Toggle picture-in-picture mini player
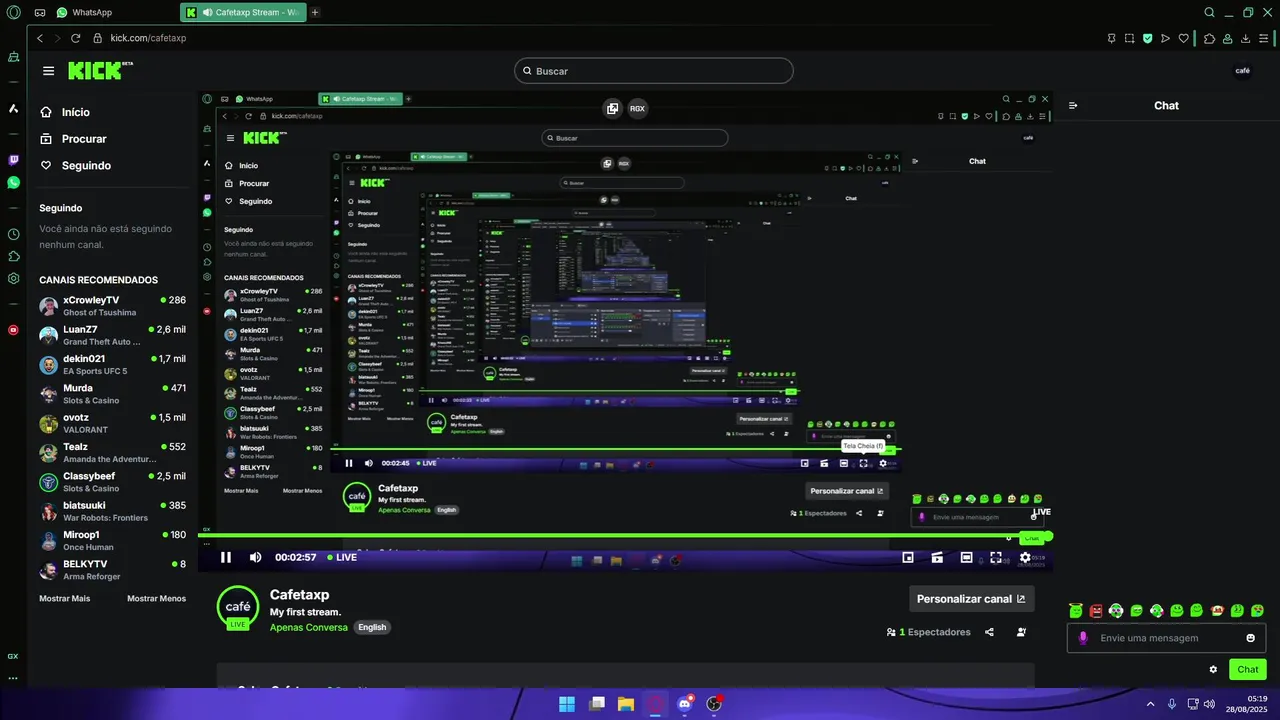This screenshot has width=1280, height=720. [x=908, y=557]
